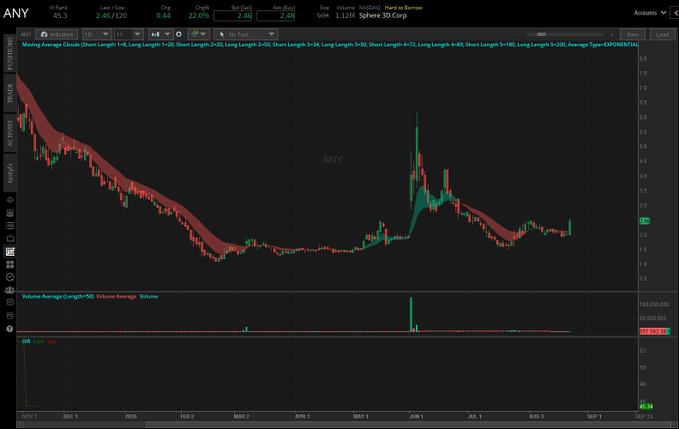Open the help question mark icon
Screen dimensions: 679x429
(10, 329)
